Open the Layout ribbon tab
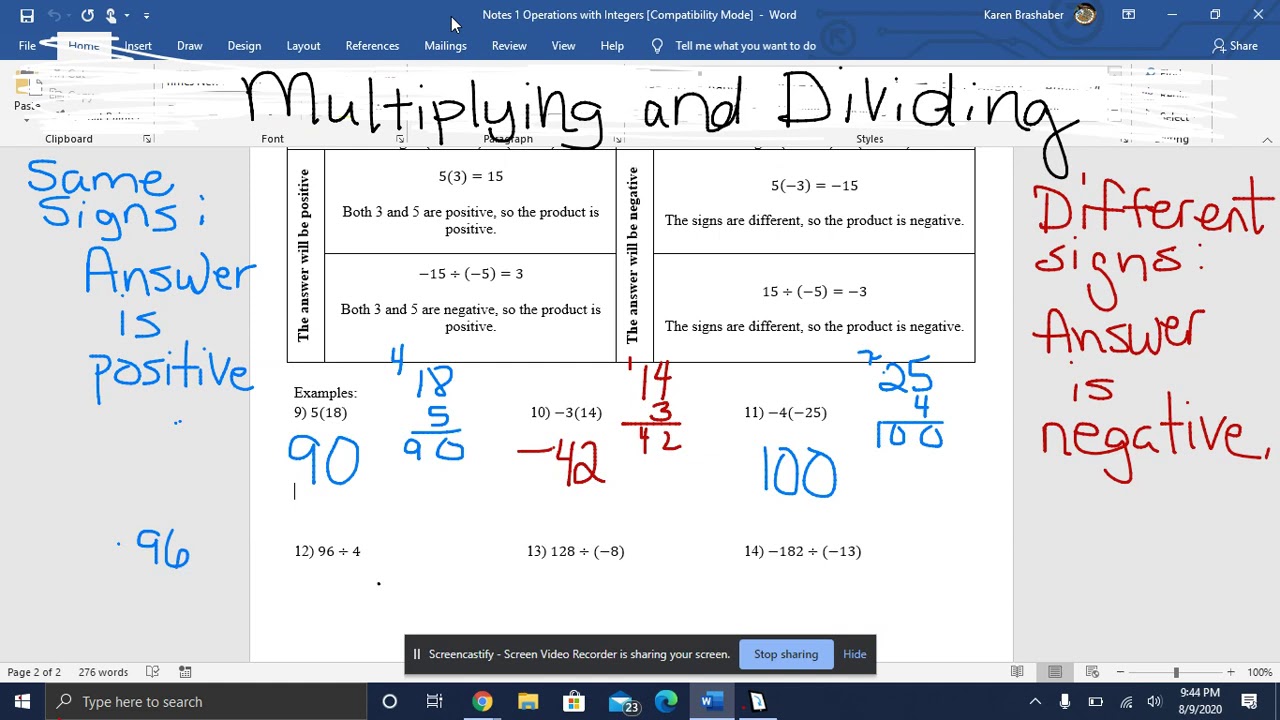This screenshot has height=720, width=1280. coord(303,46)
